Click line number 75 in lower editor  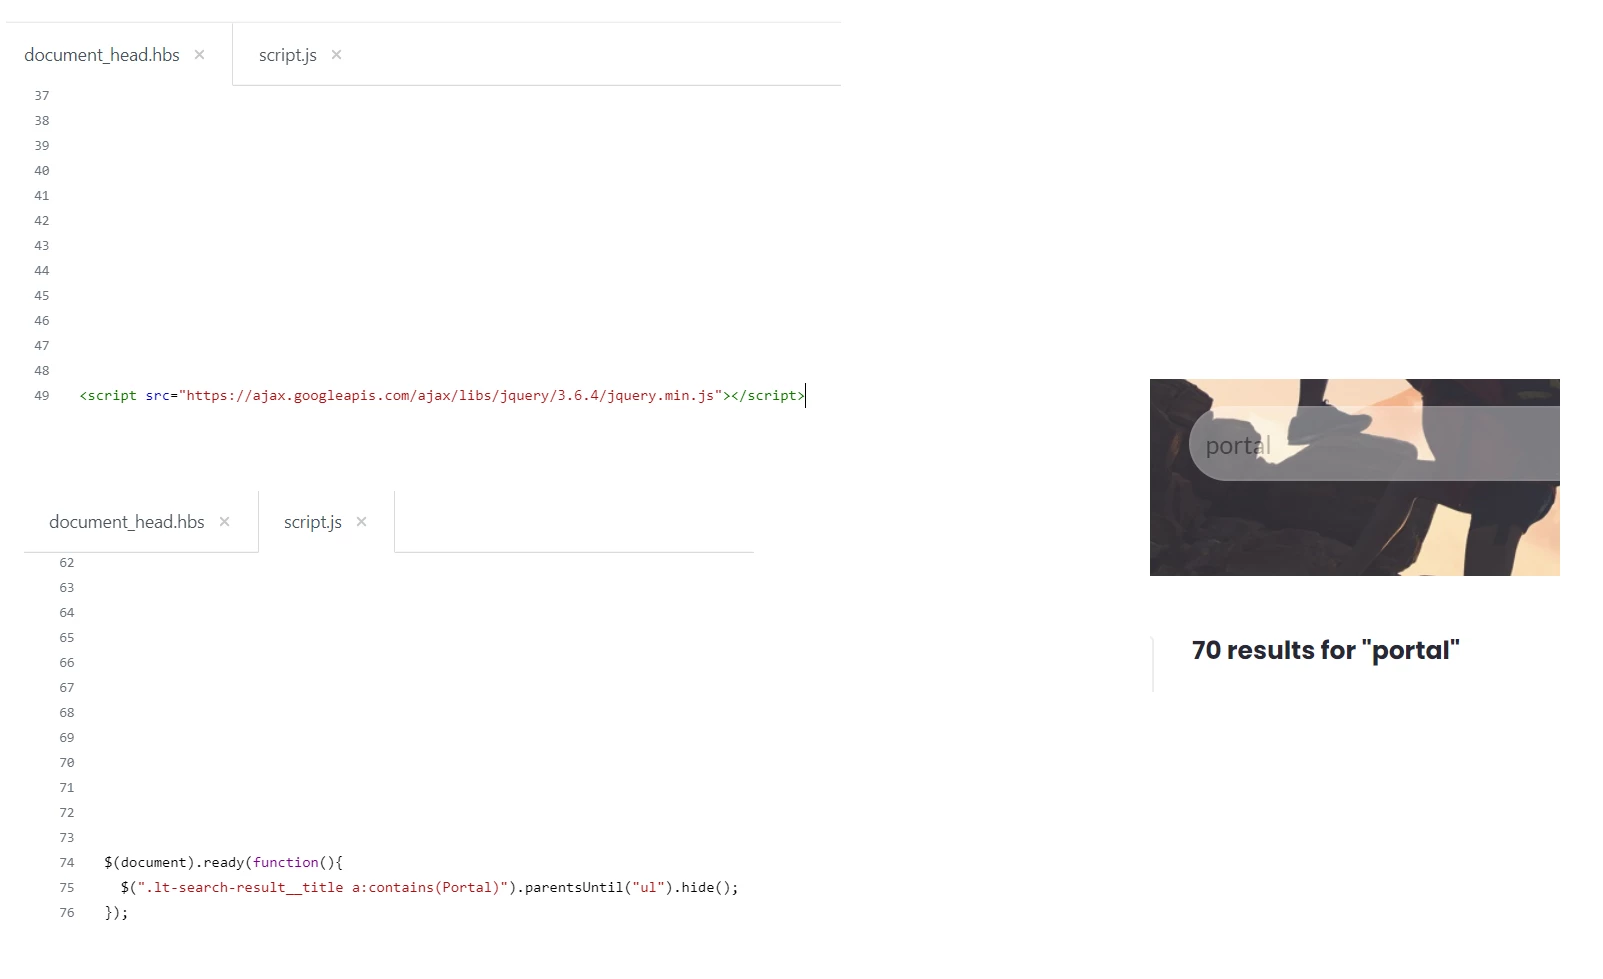point(67,888)
